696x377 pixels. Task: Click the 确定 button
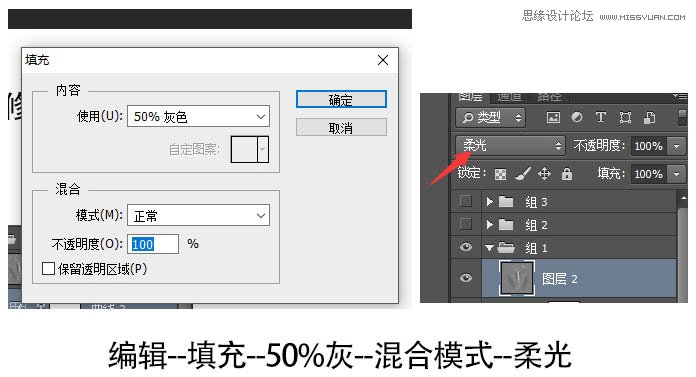(341, 99)
